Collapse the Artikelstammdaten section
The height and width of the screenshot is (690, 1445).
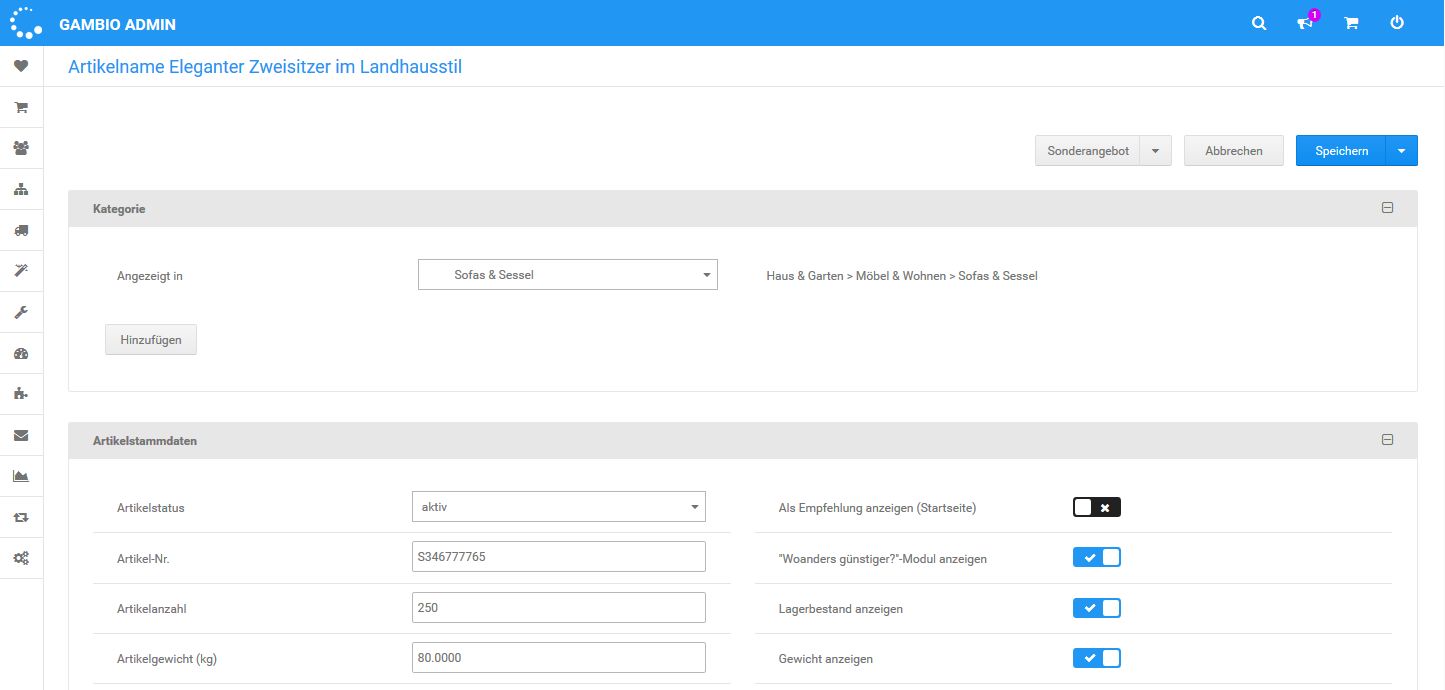tap(1387, 439)
